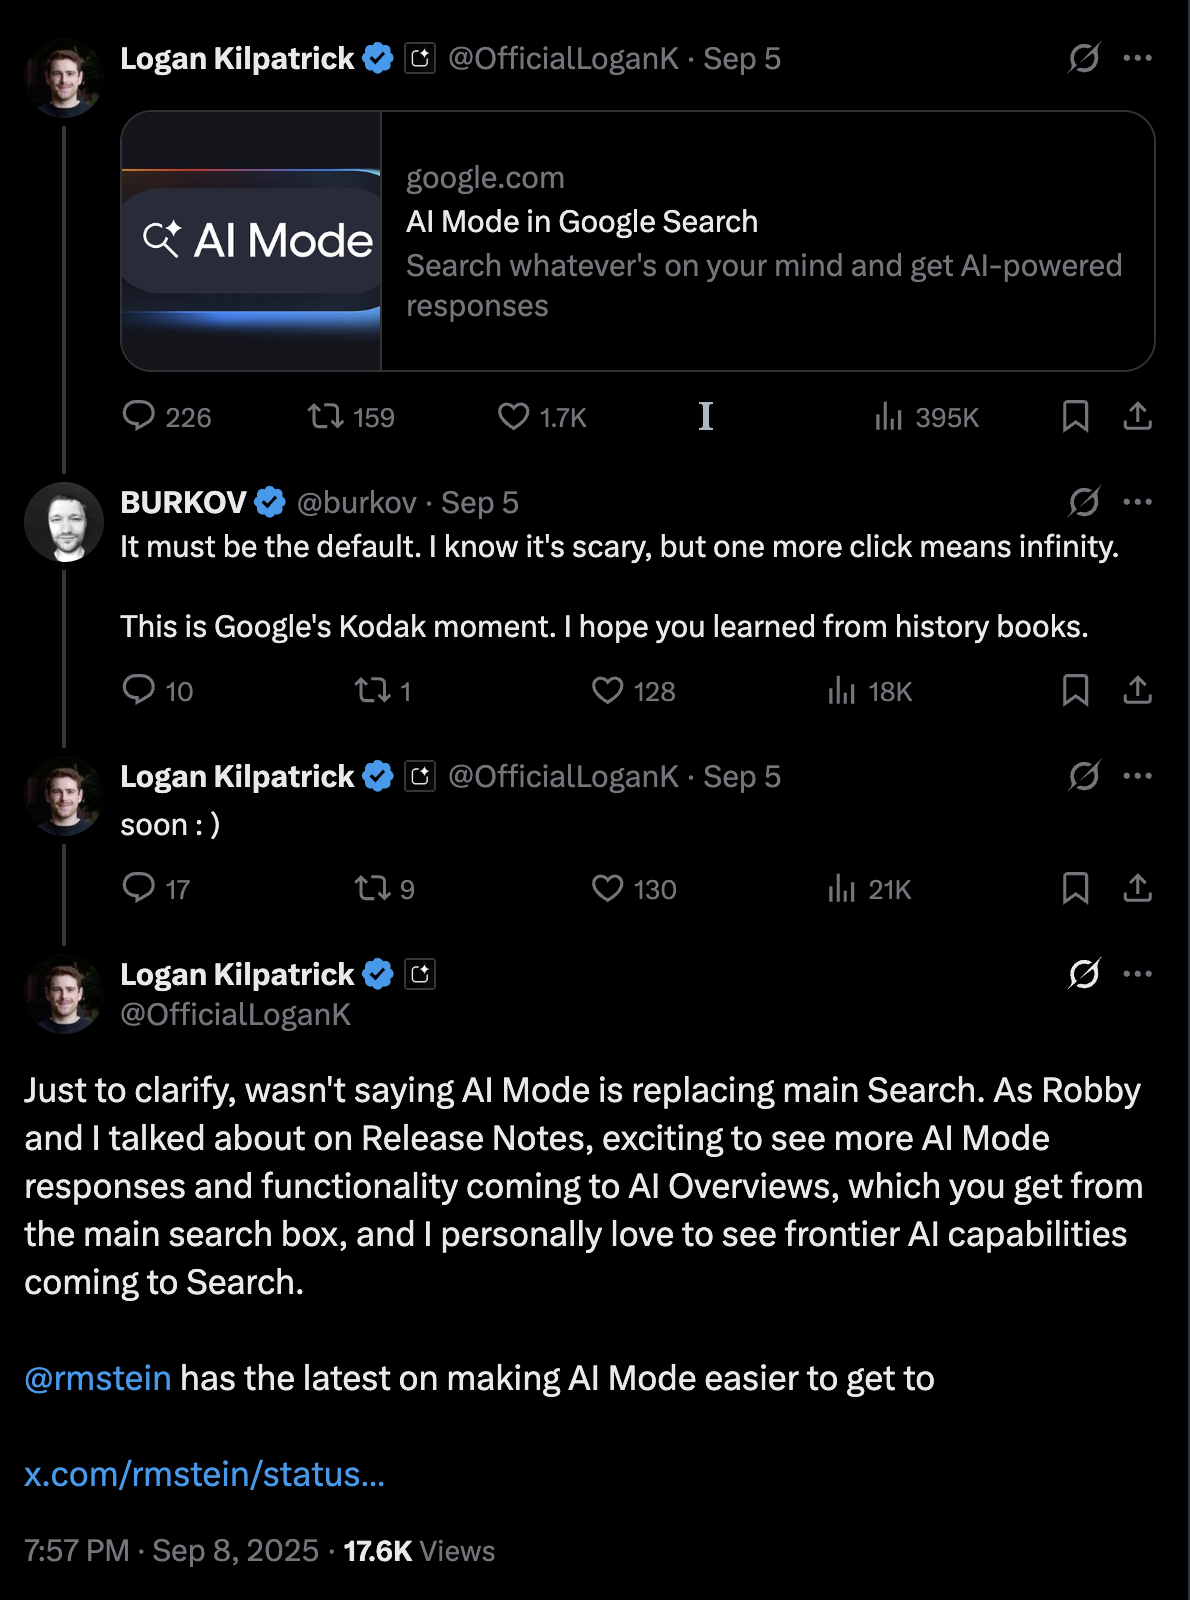Click the @burkov handle
The height and width of the screenshot is (1600, 1190).
coord(356,502)
